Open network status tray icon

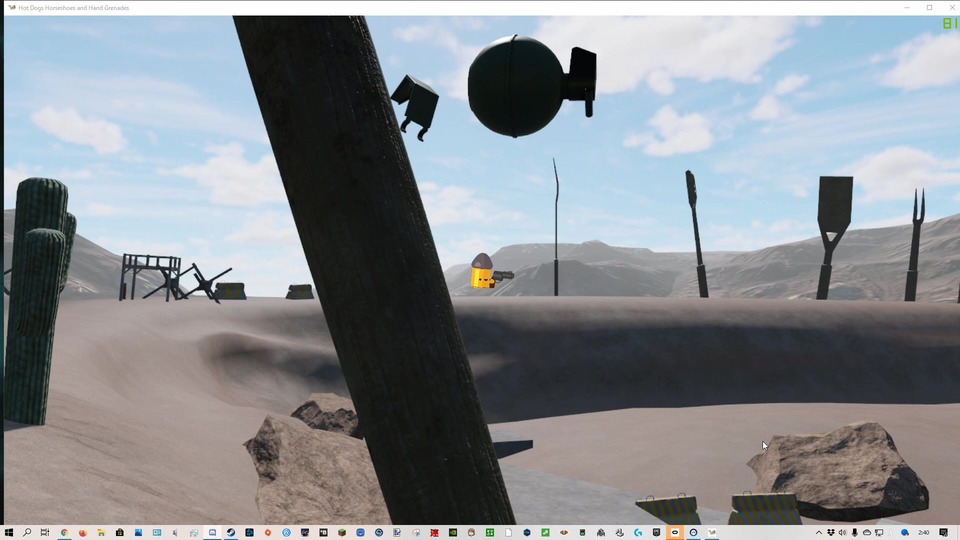pyautogui.click(x=879, y=533)
